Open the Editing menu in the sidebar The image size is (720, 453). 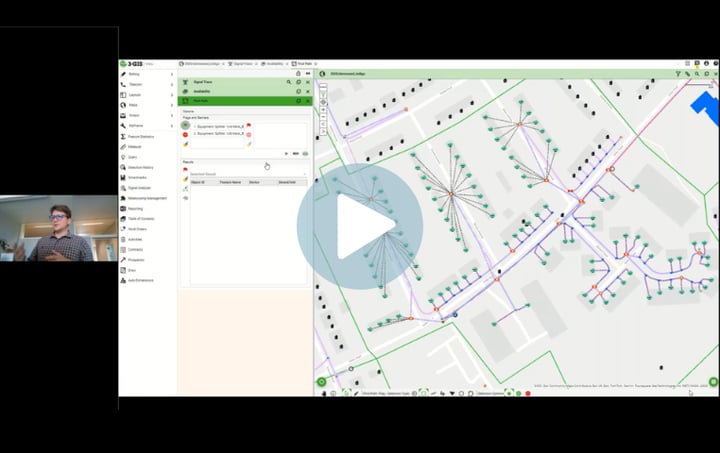134,74
